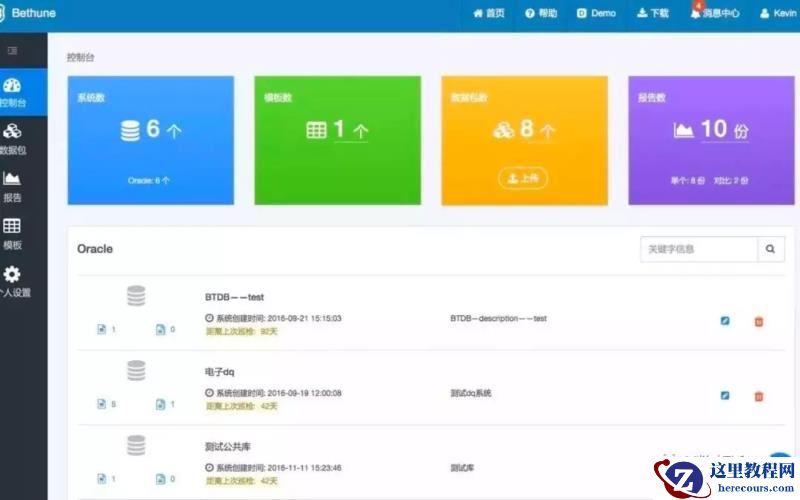Click the second document icon in 电子dq row
800x500 pixels.
160,405
